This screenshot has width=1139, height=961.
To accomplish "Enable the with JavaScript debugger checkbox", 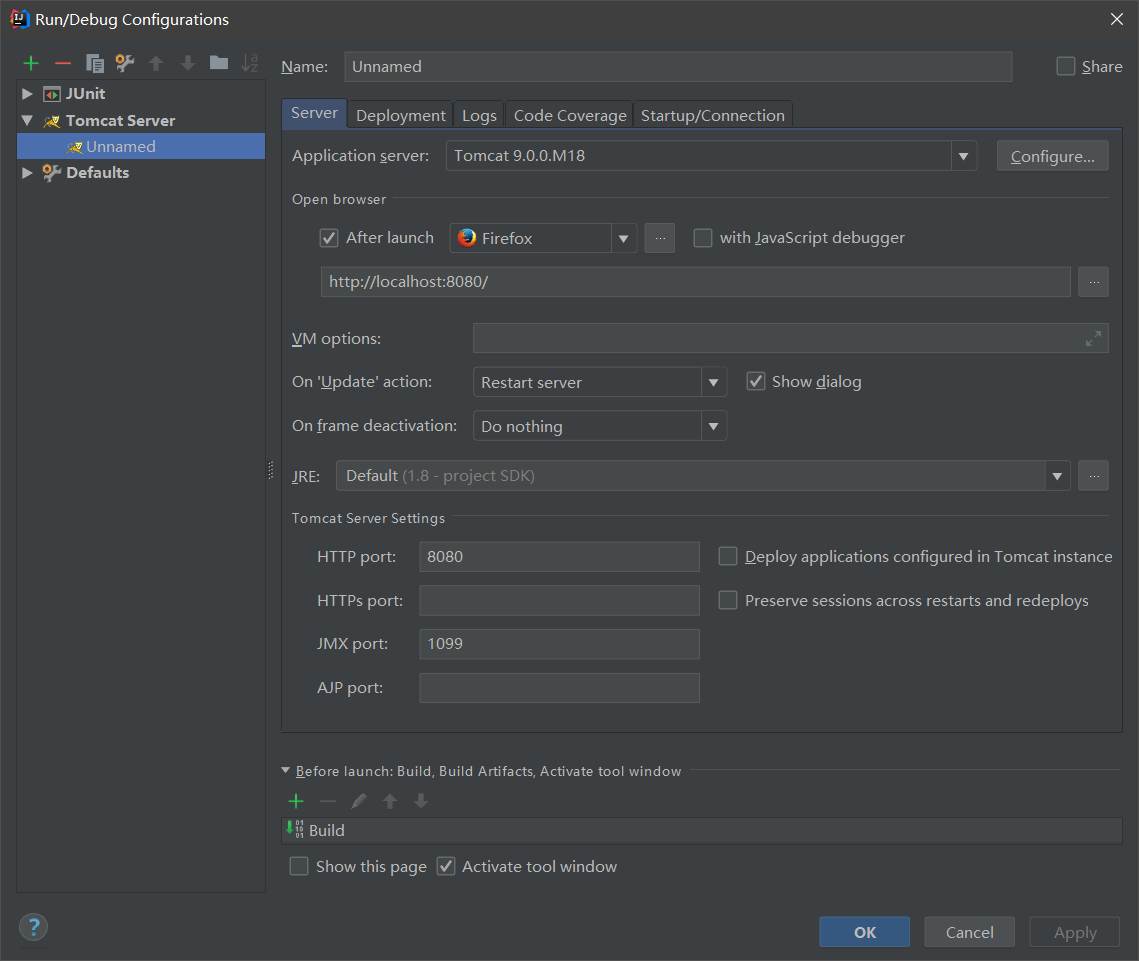I will pyautogui.click(x=703, y=238).
